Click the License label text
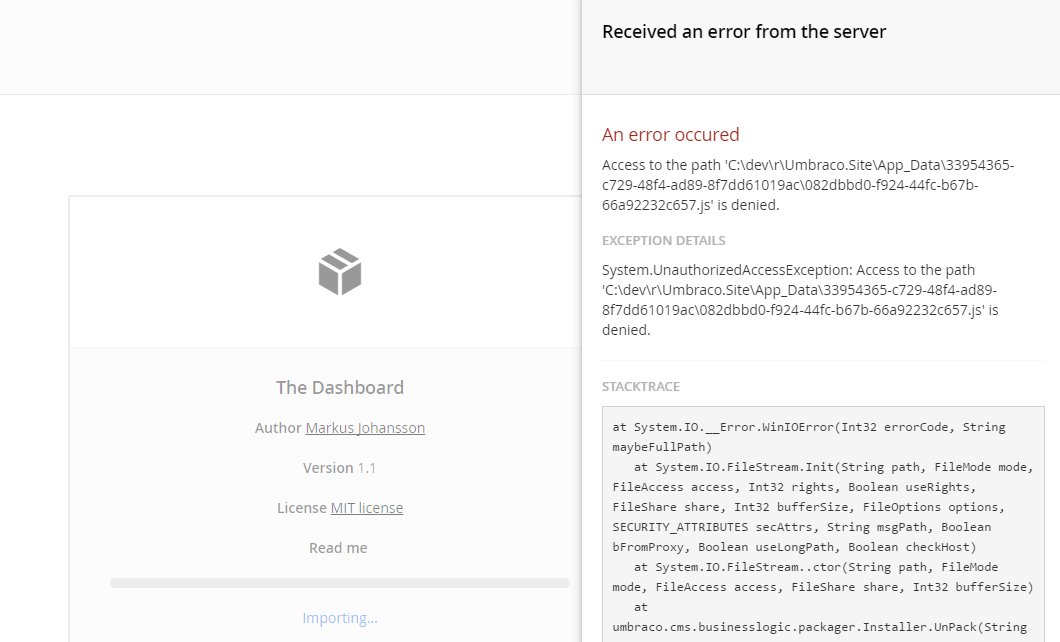The height and width of the screenshot is (642, 1060). coord(302,508)
